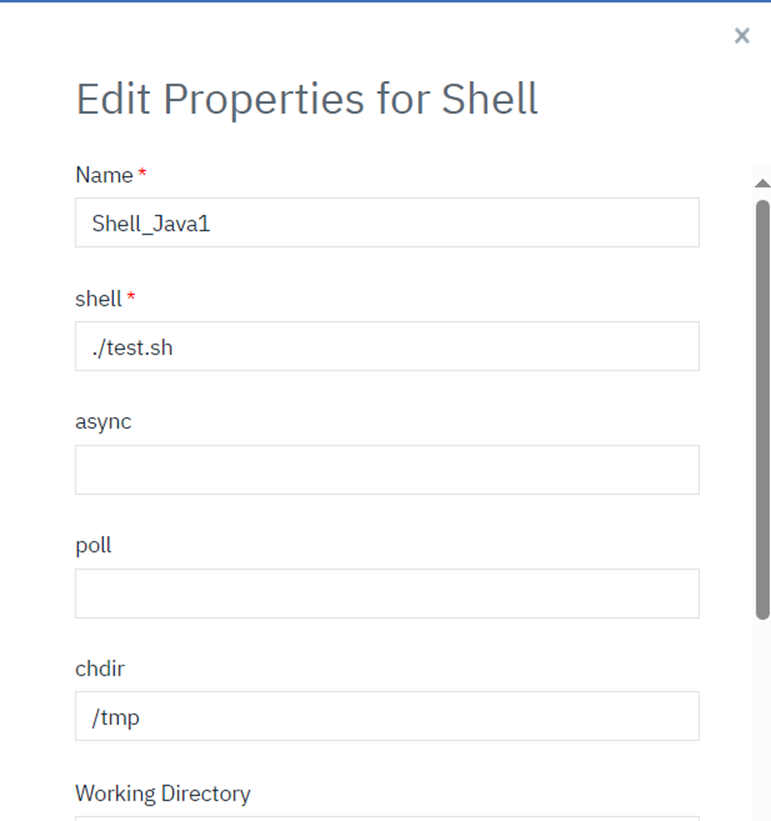Click inside the poll input field

pos(386,593)
